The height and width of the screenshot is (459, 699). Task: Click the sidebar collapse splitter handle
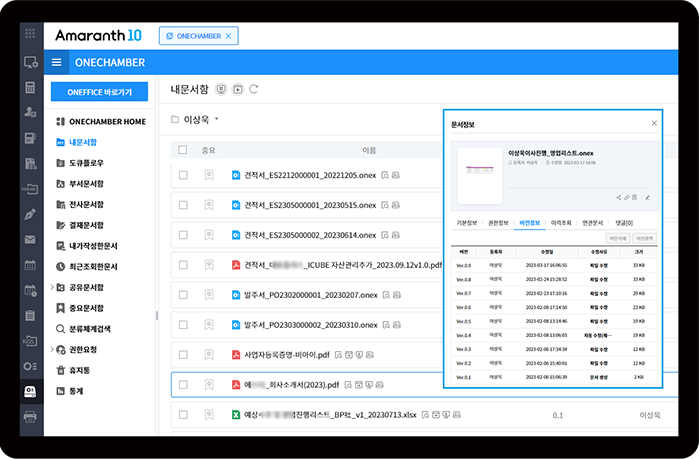(x=157, y=316)
